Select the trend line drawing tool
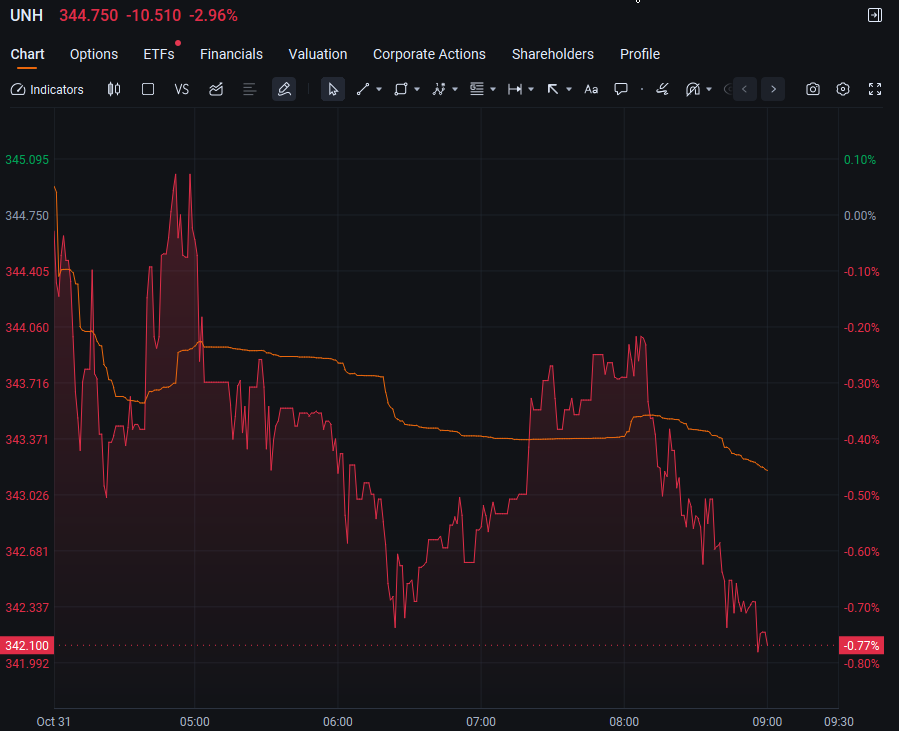Viewport: 899px width, 731px height. (362, 89)
